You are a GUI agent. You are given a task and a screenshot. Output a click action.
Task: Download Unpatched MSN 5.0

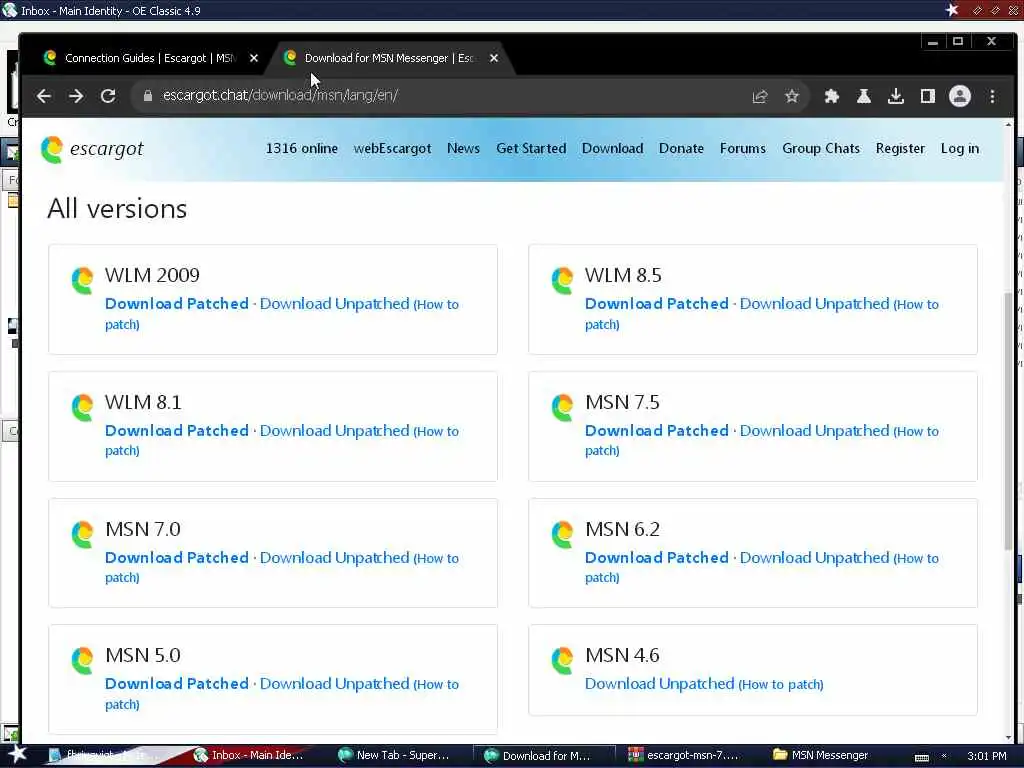pos(334,684)
